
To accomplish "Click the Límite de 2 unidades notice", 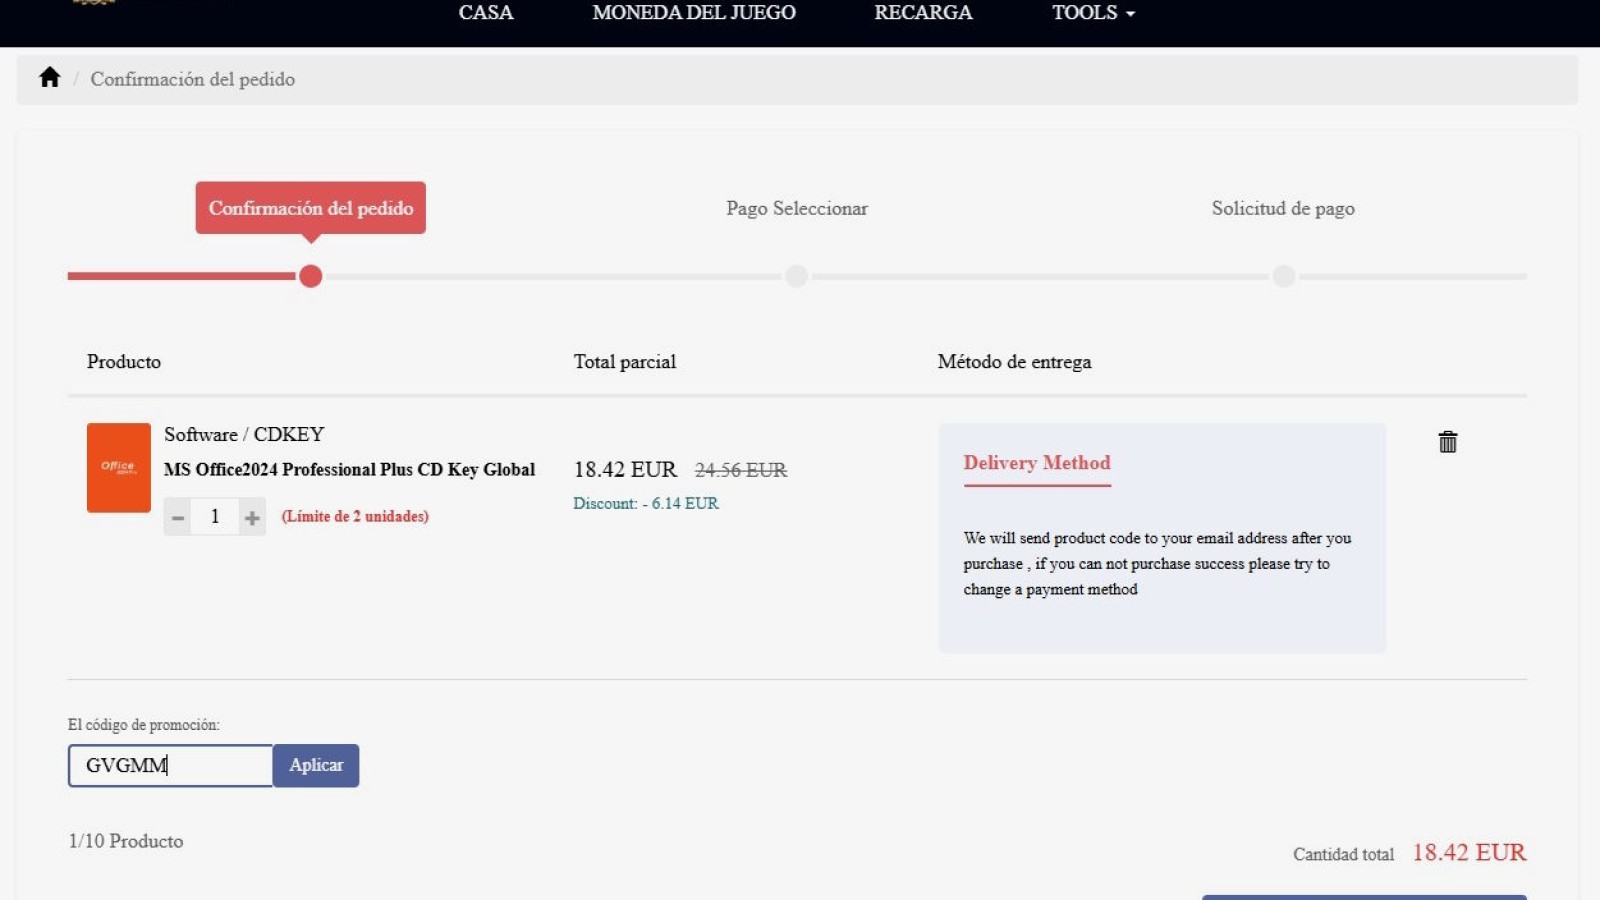I will click(x=355, y=516).
